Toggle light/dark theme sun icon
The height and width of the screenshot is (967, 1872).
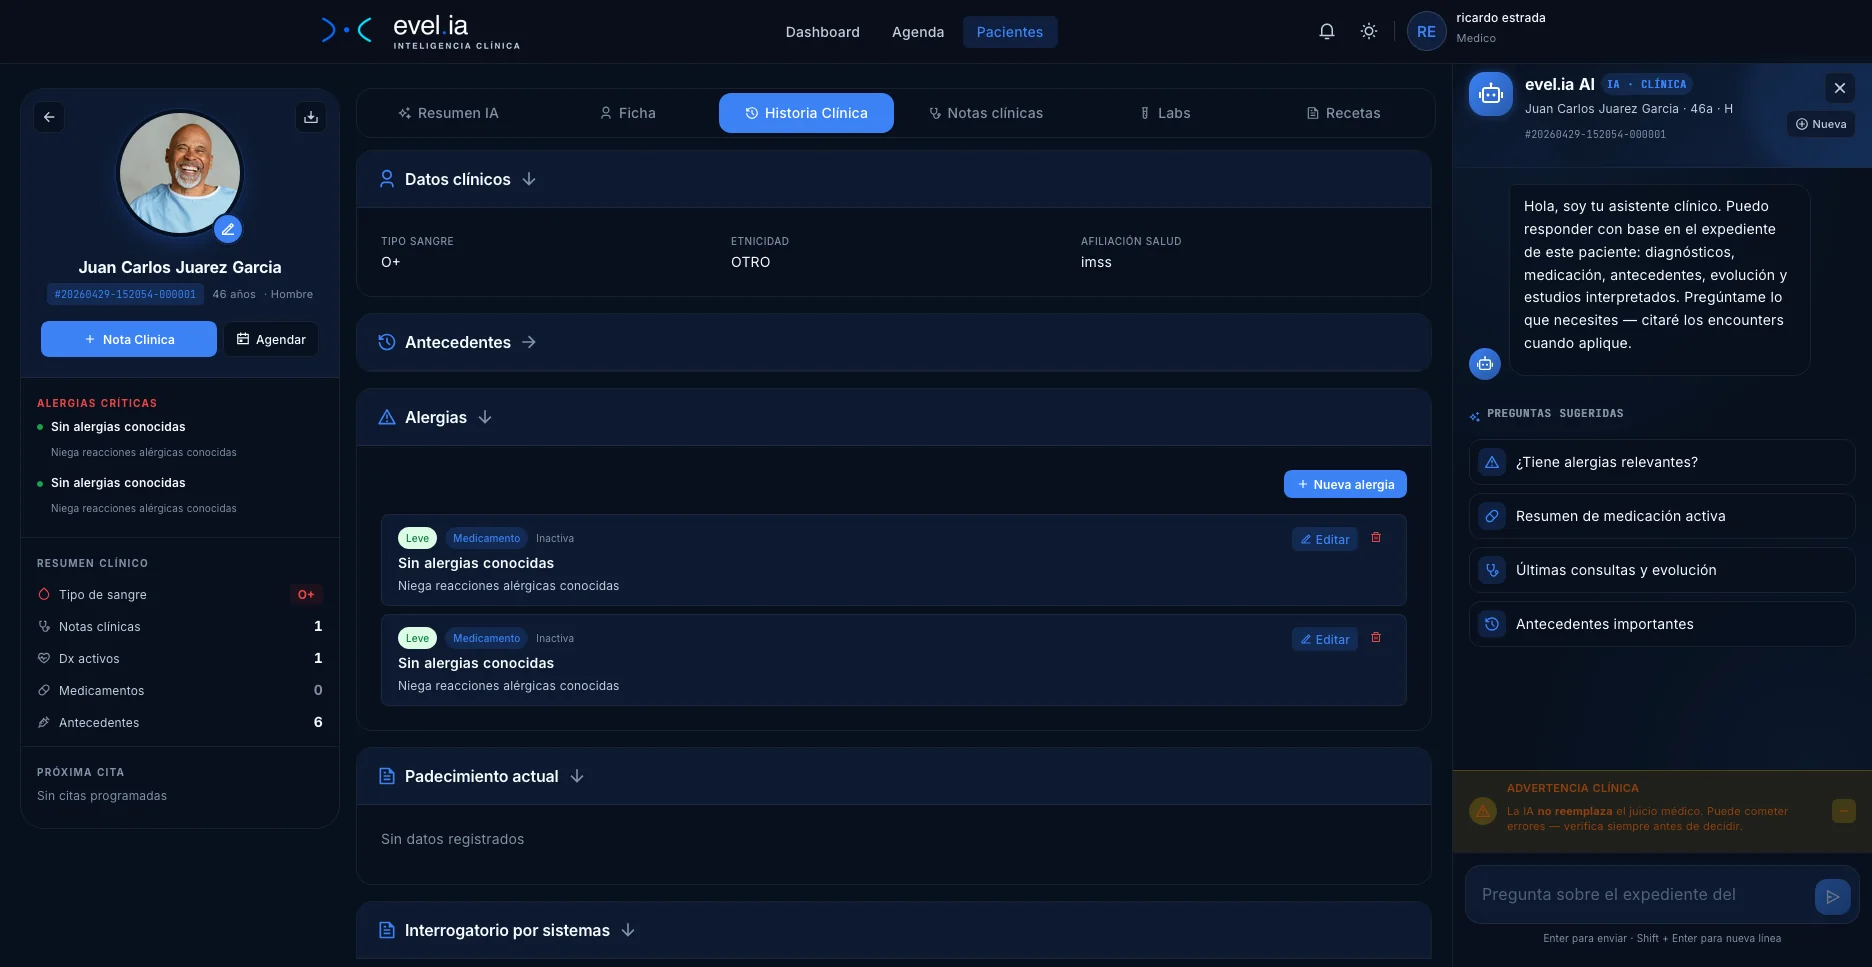1369,31
